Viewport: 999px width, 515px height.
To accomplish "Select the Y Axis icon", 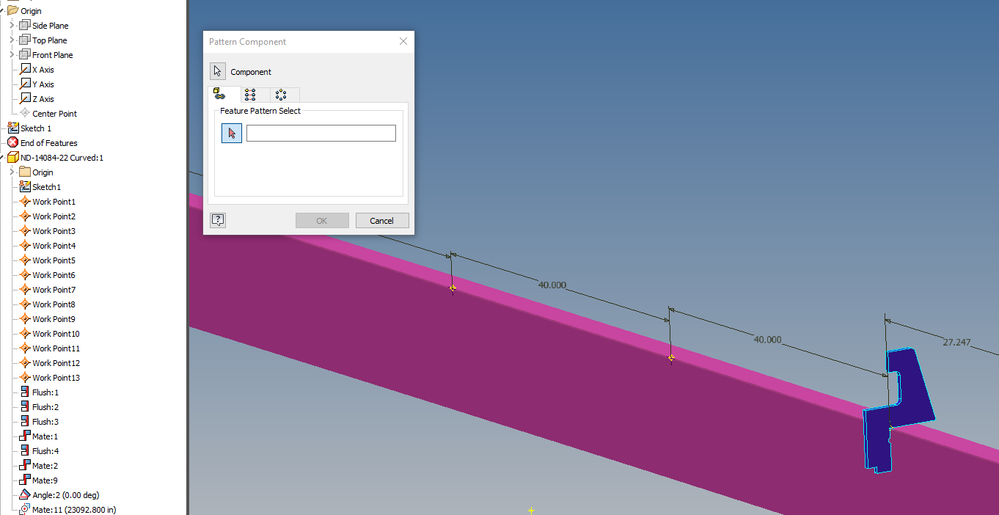I will pyautogui.click(x=25, y=84).
